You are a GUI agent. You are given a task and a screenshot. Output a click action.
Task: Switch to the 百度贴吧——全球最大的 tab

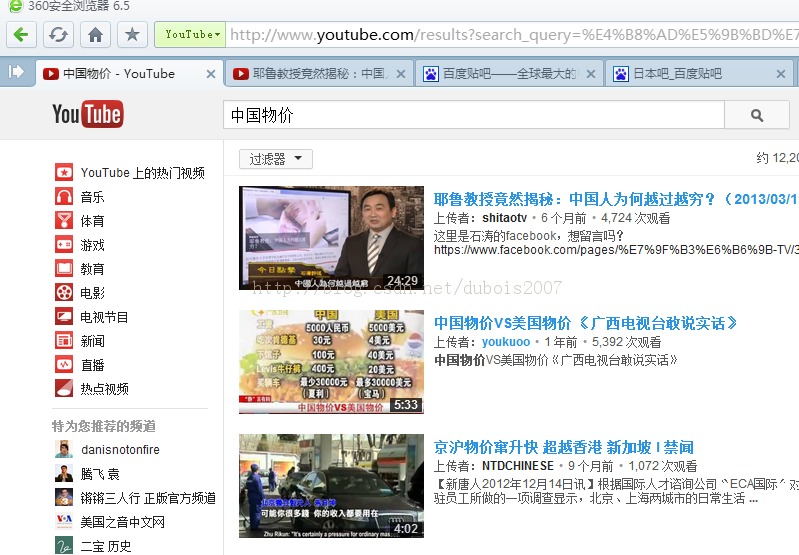pyautogui.click(x=510, y=74)
